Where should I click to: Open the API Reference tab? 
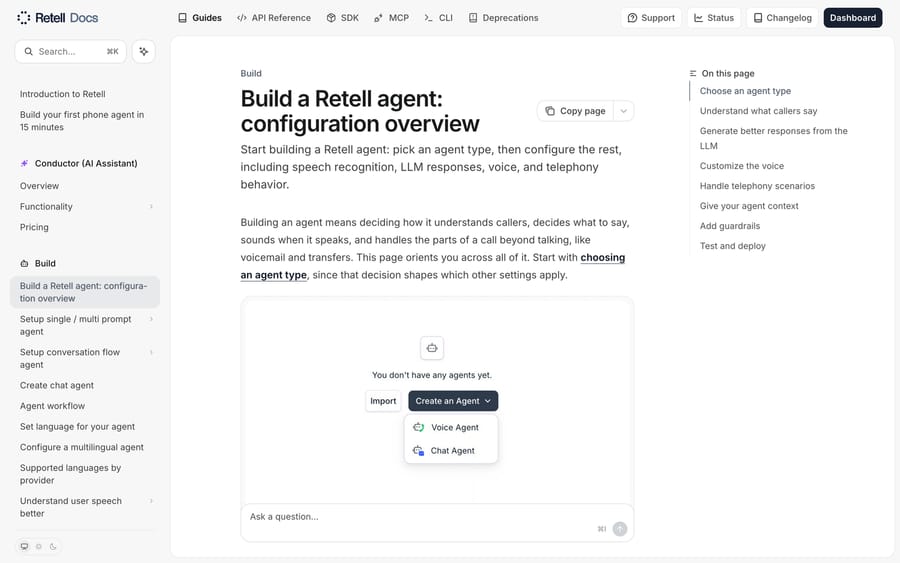tap(274, 18)
